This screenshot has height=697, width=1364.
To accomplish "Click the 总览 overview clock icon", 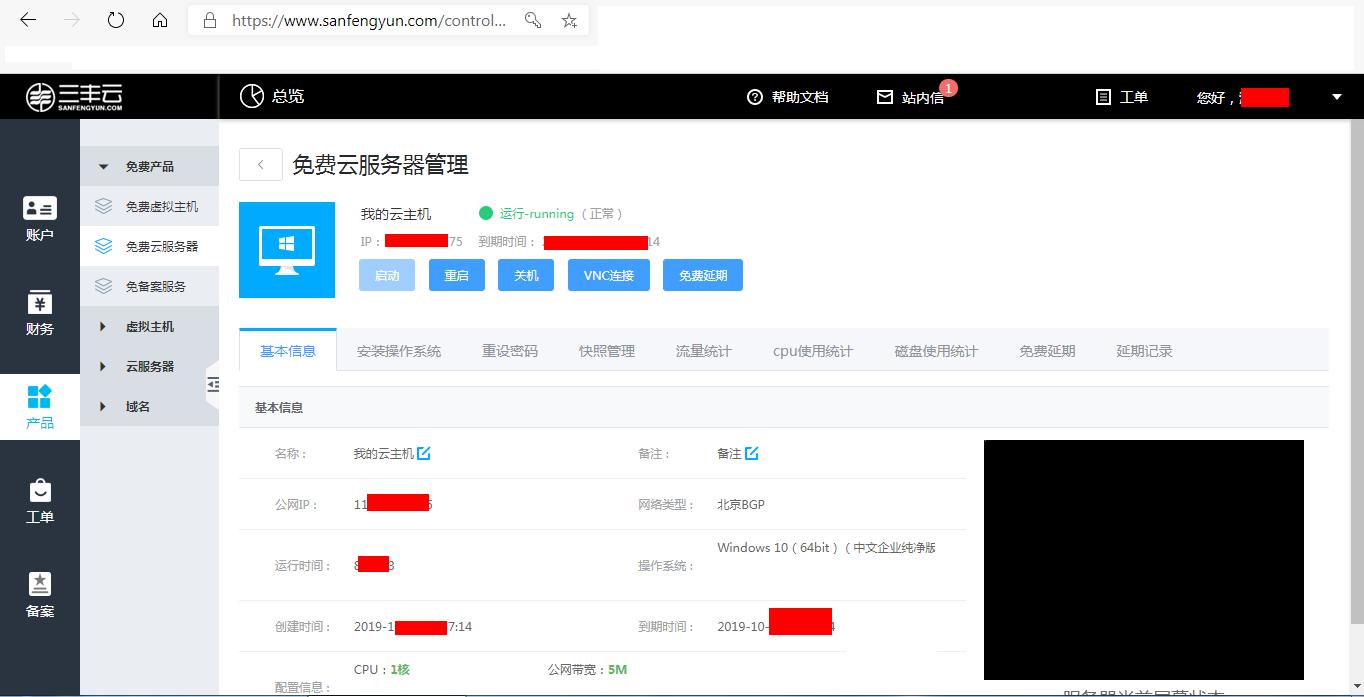I will pyautogui.click(x=252, y=95).
